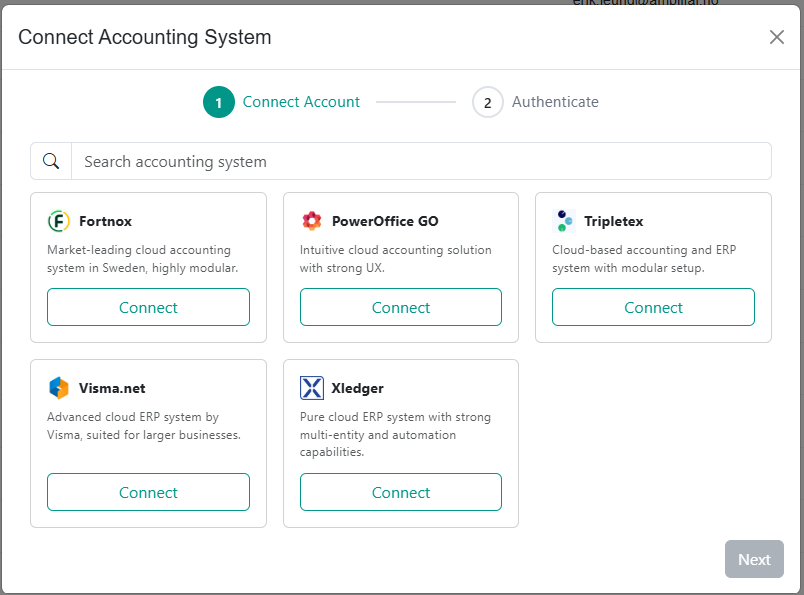The image size is (804, 595).
Task: Click the Tripletex logo icon
Action: (x=564, y=221)
